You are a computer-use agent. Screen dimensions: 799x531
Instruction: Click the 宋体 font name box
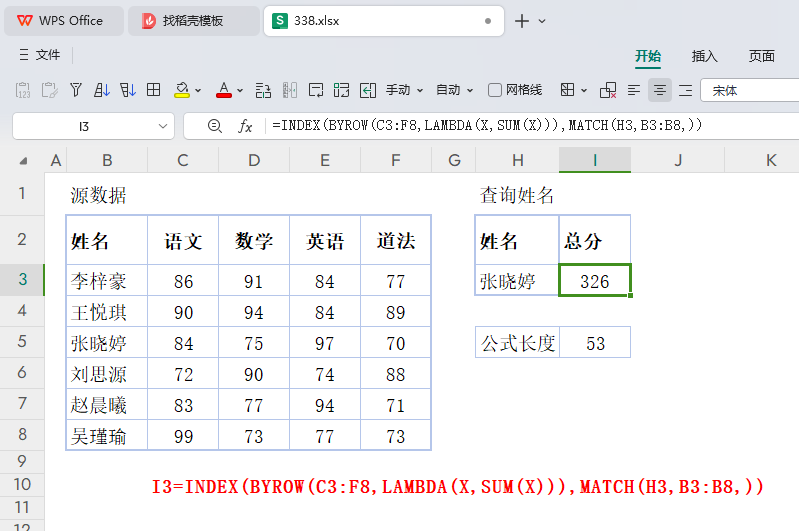pyautogui.click(x=750, y=90)
